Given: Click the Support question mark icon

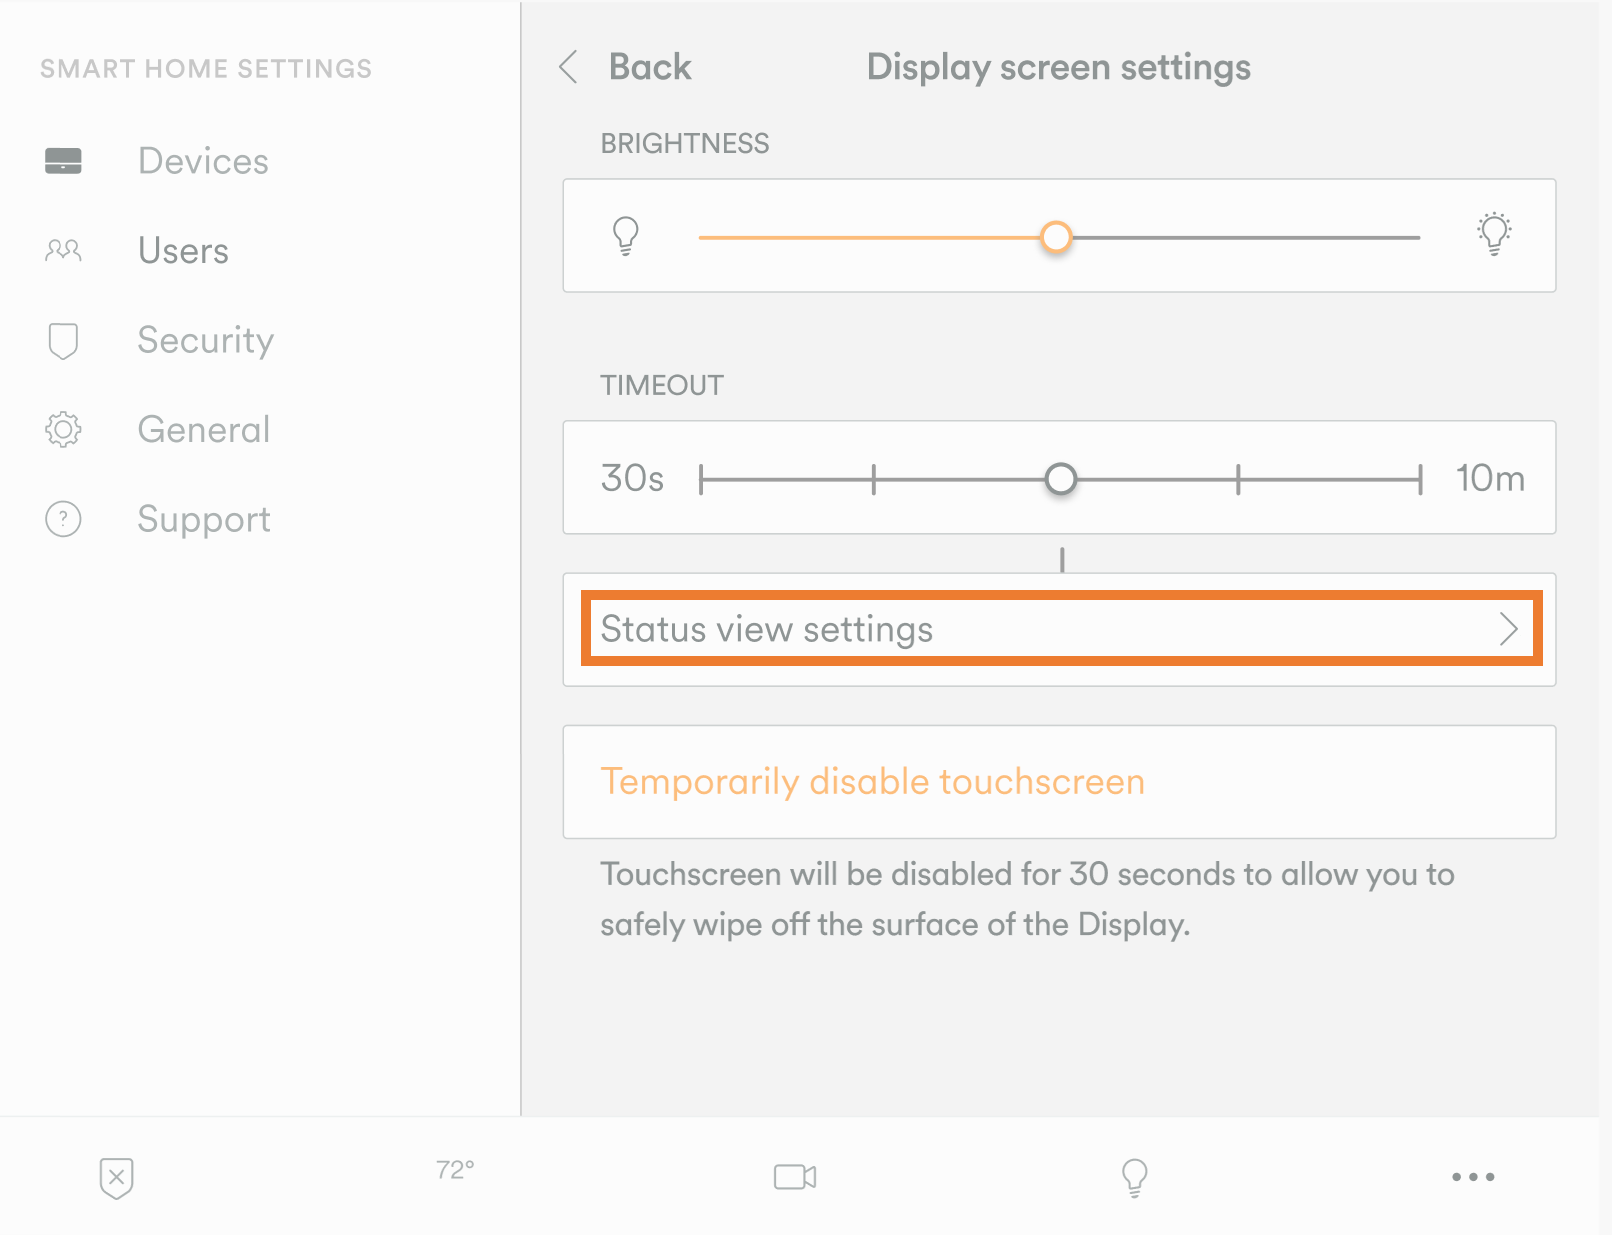Looking at the screenshot, I should (63, 519).
